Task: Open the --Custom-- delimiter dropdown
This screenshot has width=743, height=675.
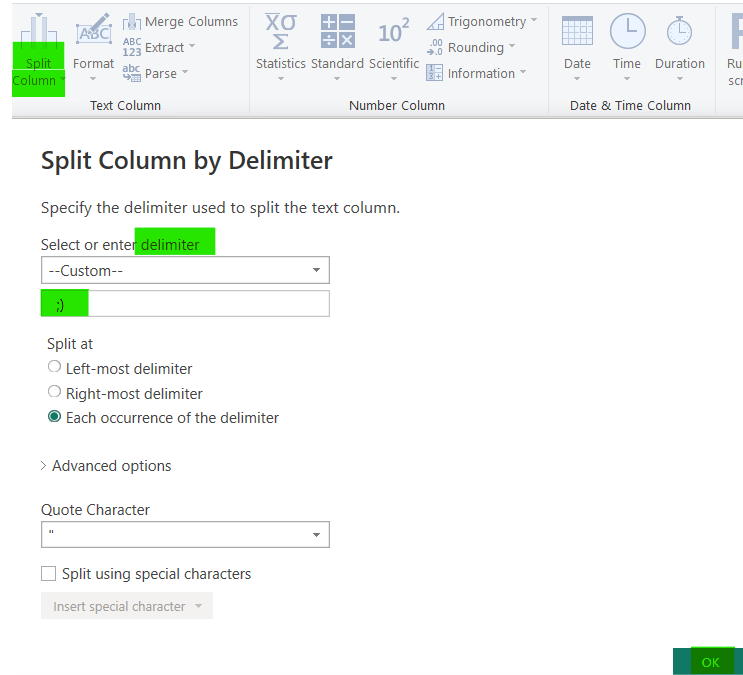Action: click(x=185, y=270)
